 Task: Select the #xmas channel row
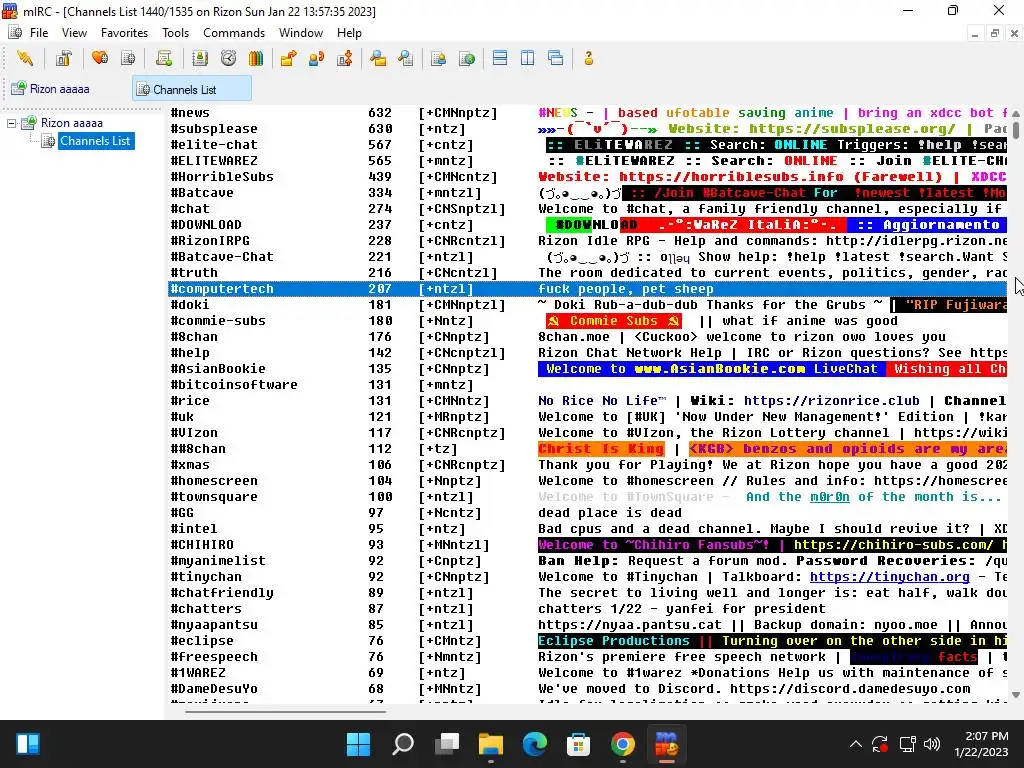tap(587, 465)
